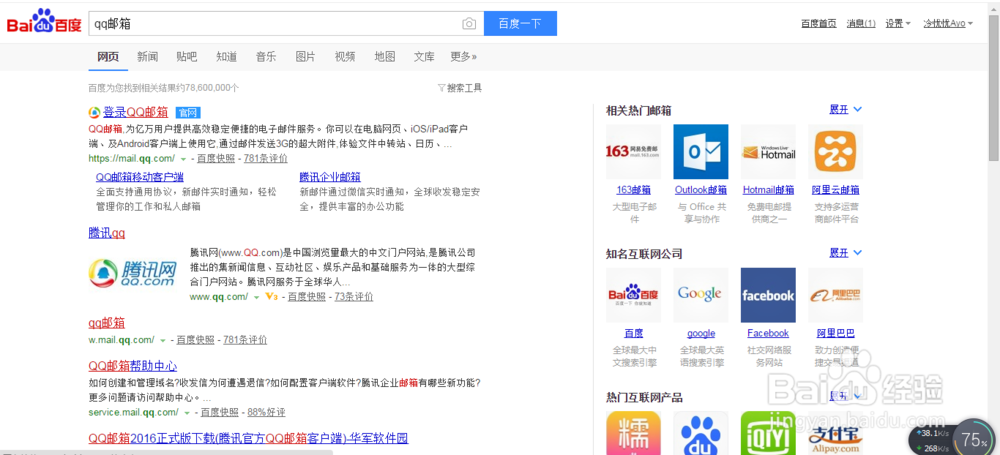
Task: Open the 搜索工具 filter tools
Action: [x=460, y=88]
